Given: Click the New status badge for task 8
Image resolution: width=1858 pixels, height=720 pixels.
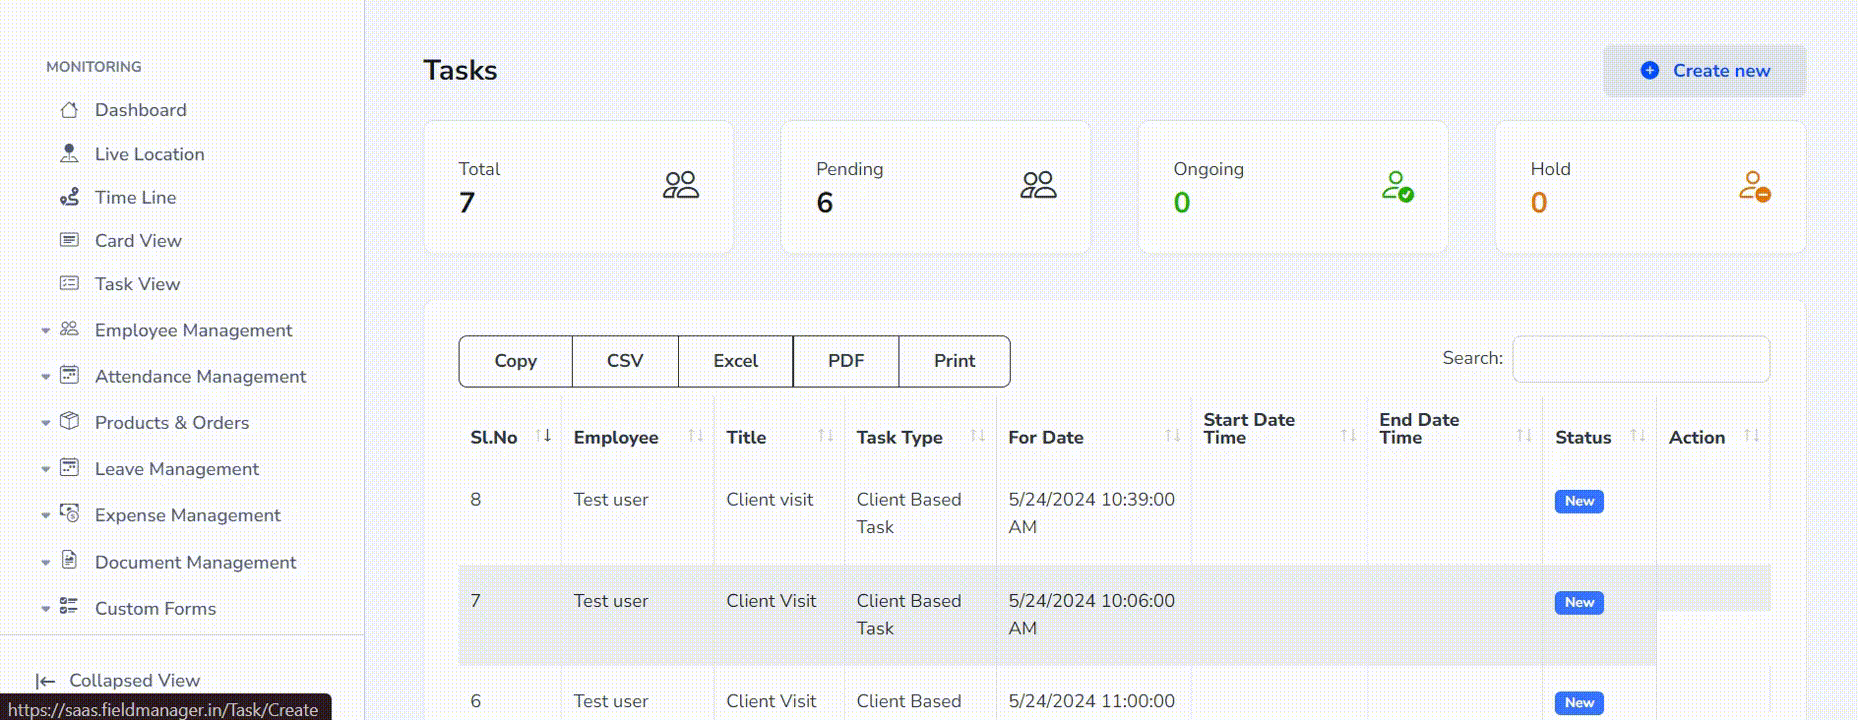Looking at the screenshot, I should pos(1579,501).
